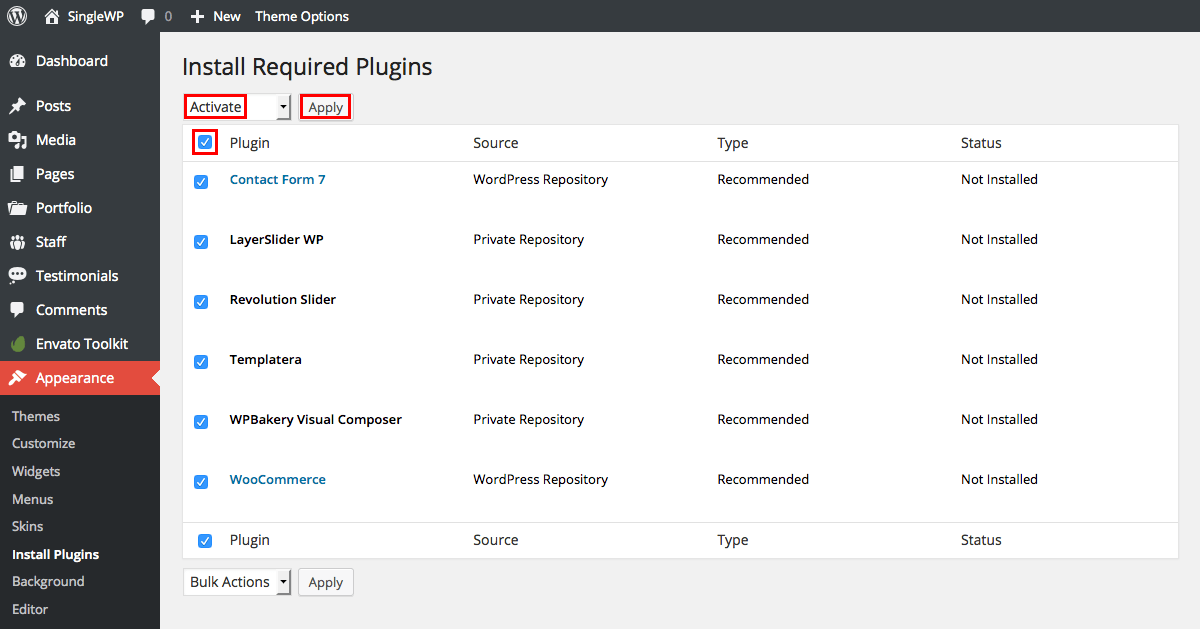Open the Activate bulk action dropdown

pos(237,107)
